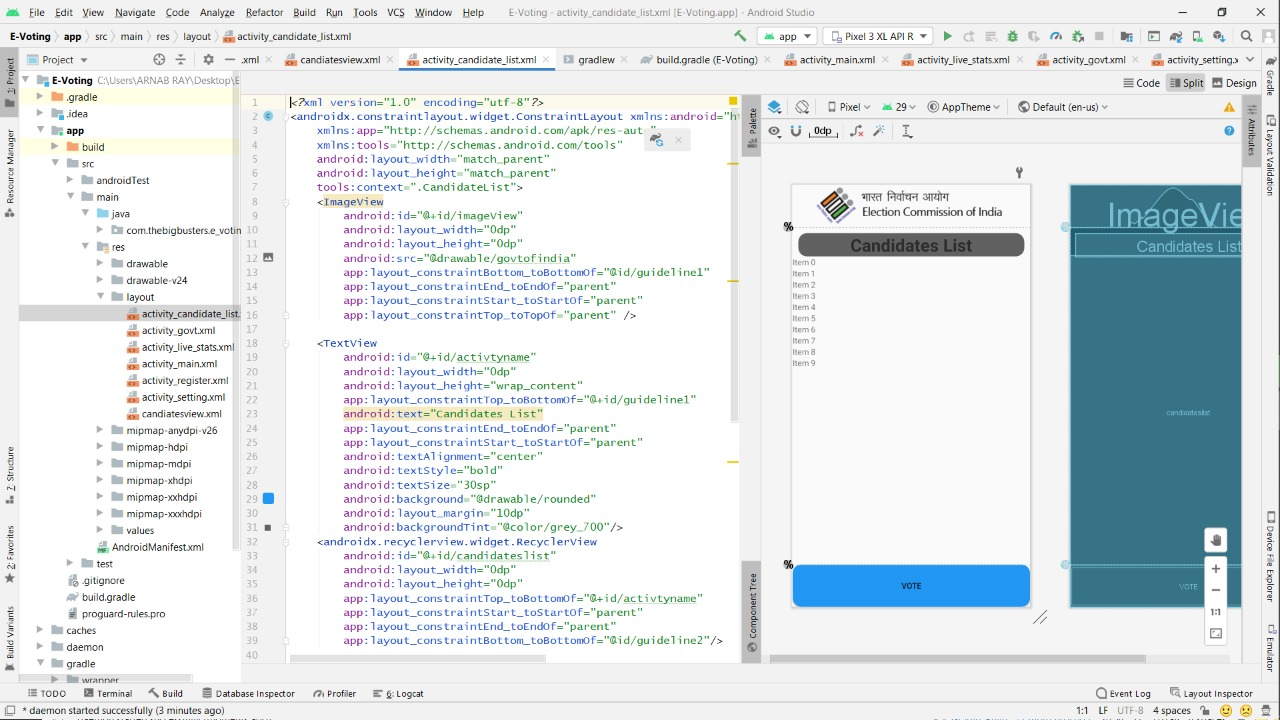This screenshot has height=720, width=1280.
Task: Toggle Autoconnect magnet in design toolbar
Action: [x=796, y=131]
